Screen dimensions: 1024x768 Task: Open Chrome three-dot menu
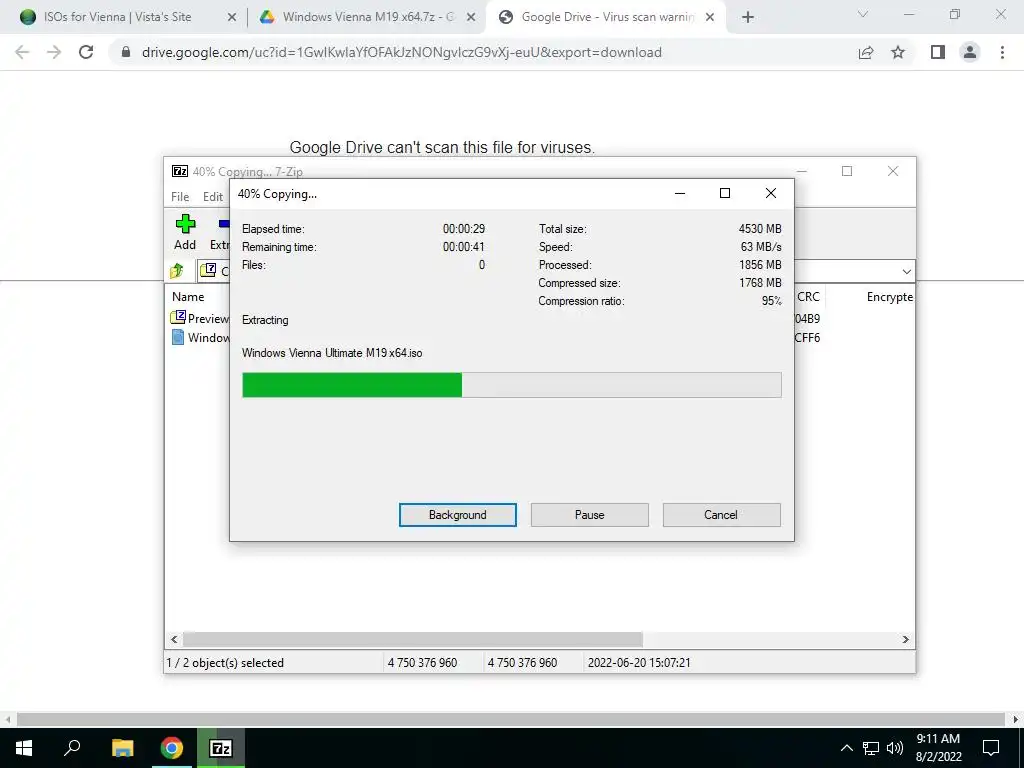click(1002, 52)
